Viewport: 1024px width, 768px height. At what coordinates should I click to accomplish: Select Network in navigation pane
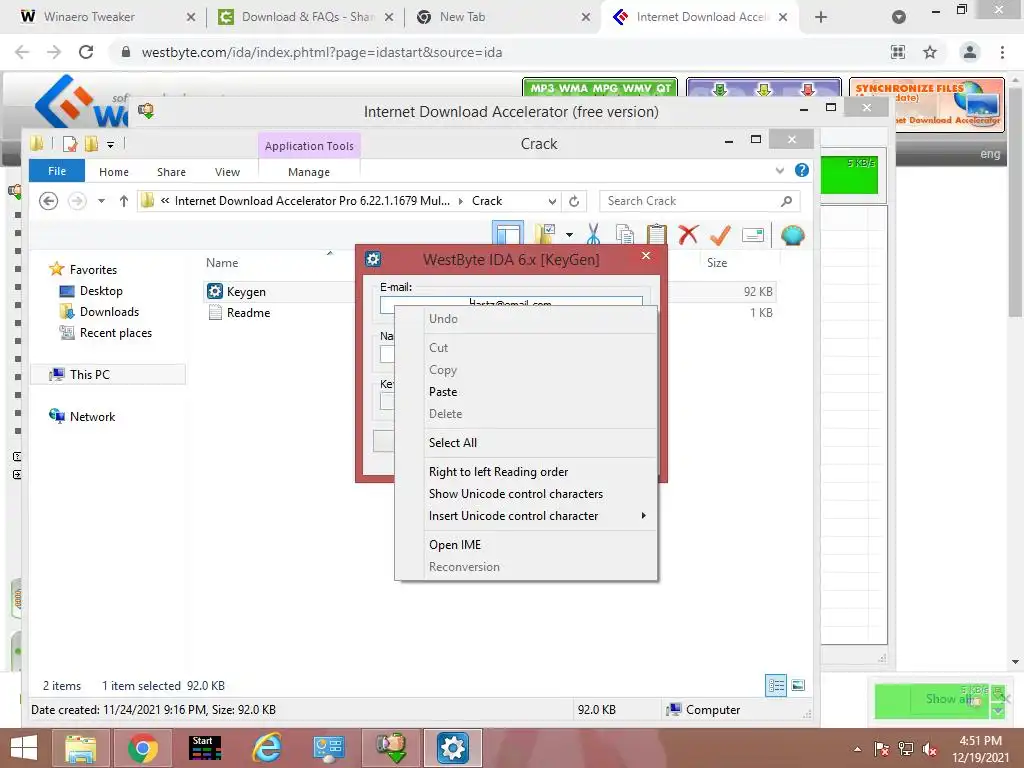pyautogui.click(x=92, y=417)
